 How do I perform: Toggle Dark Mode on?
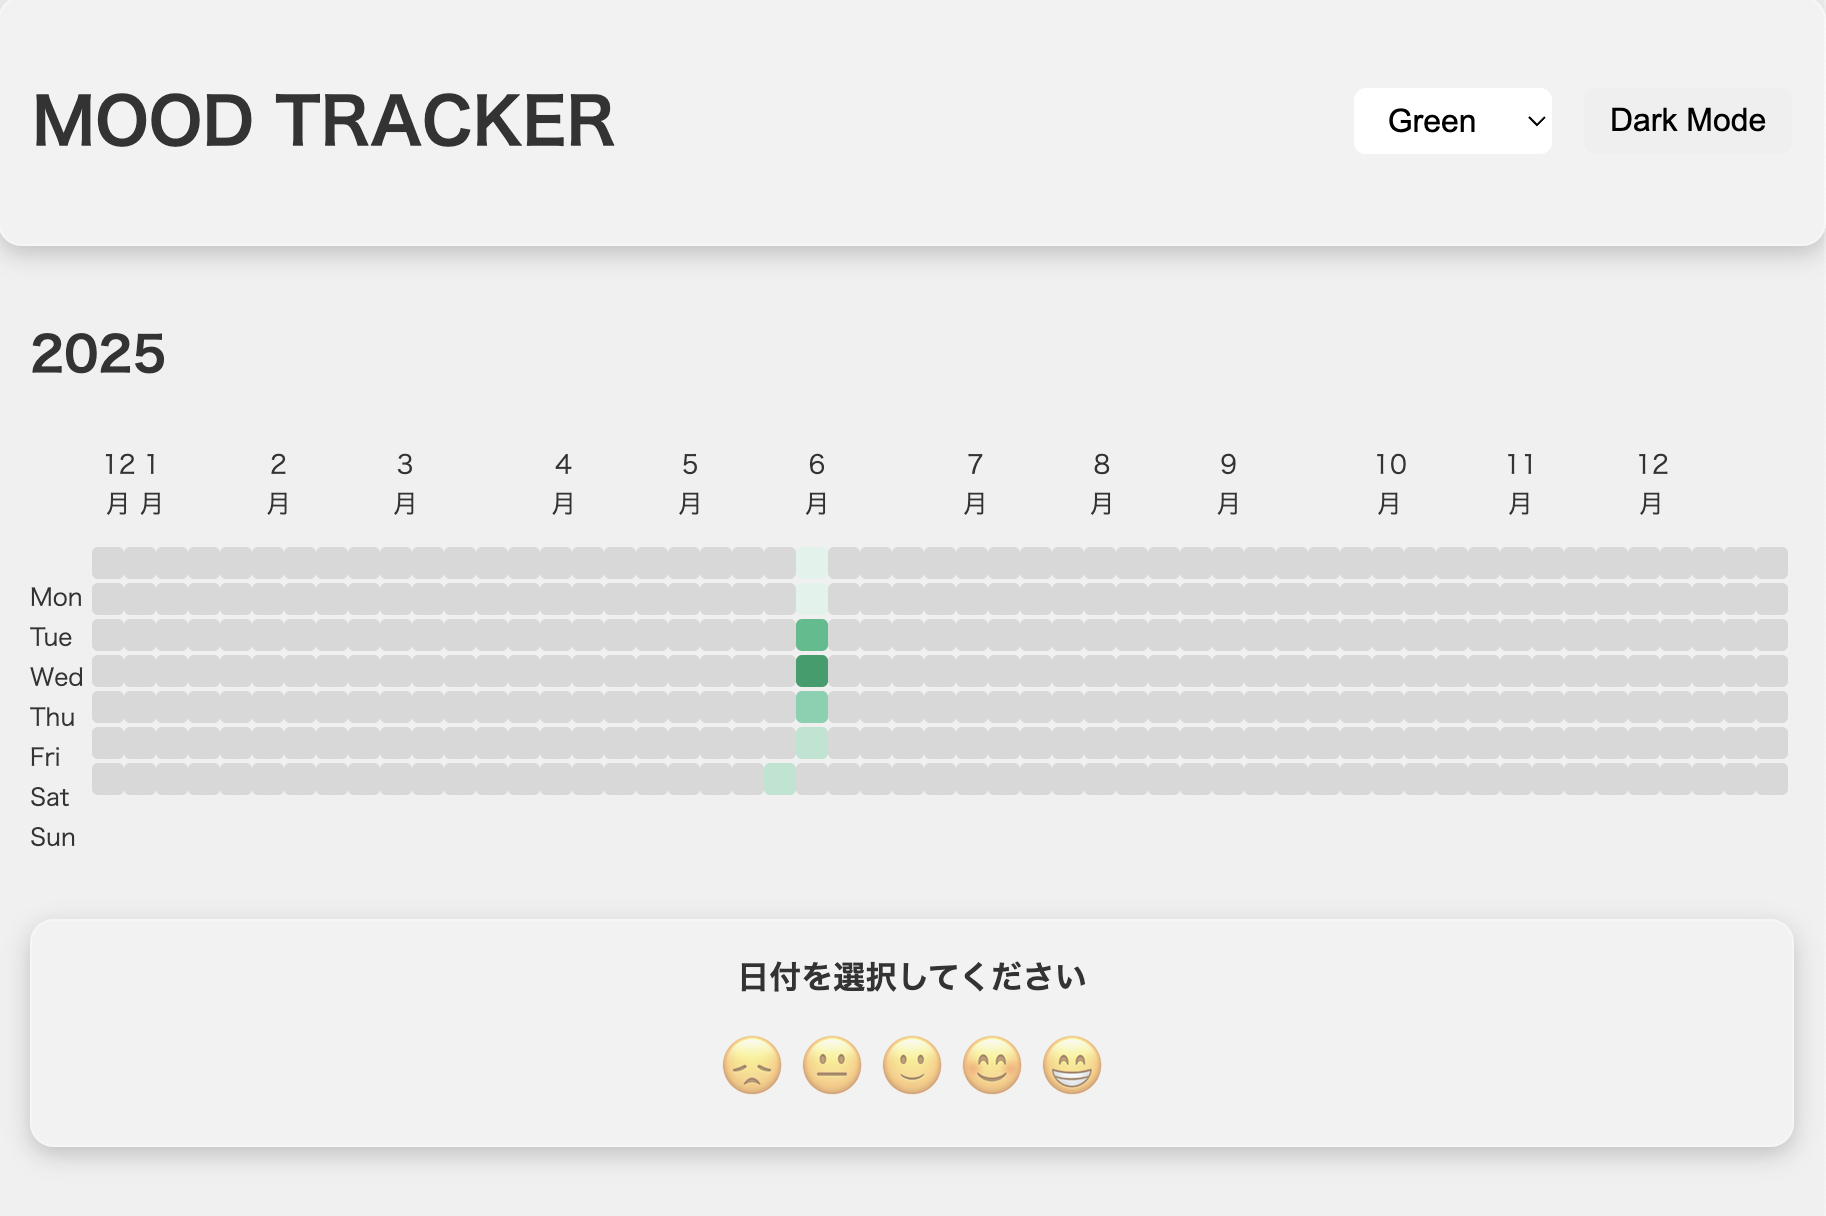pyautogui.click(x=1687, y=121)
